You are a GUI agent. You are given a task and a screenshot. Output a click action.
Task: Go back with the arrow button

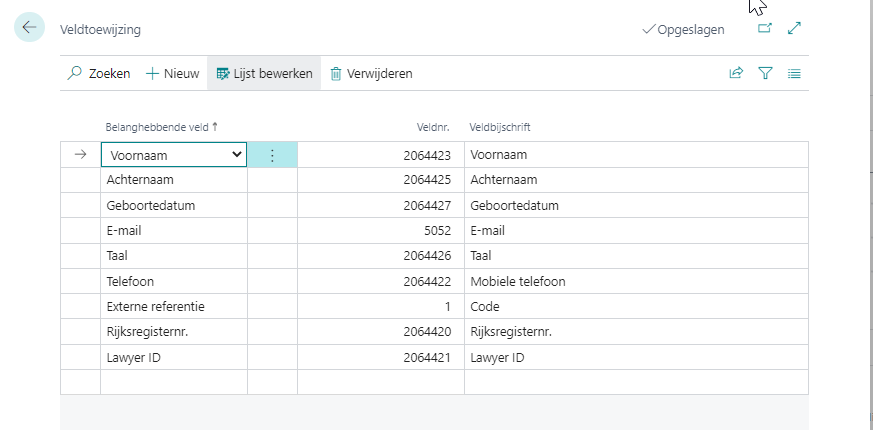tap(29, 27)
